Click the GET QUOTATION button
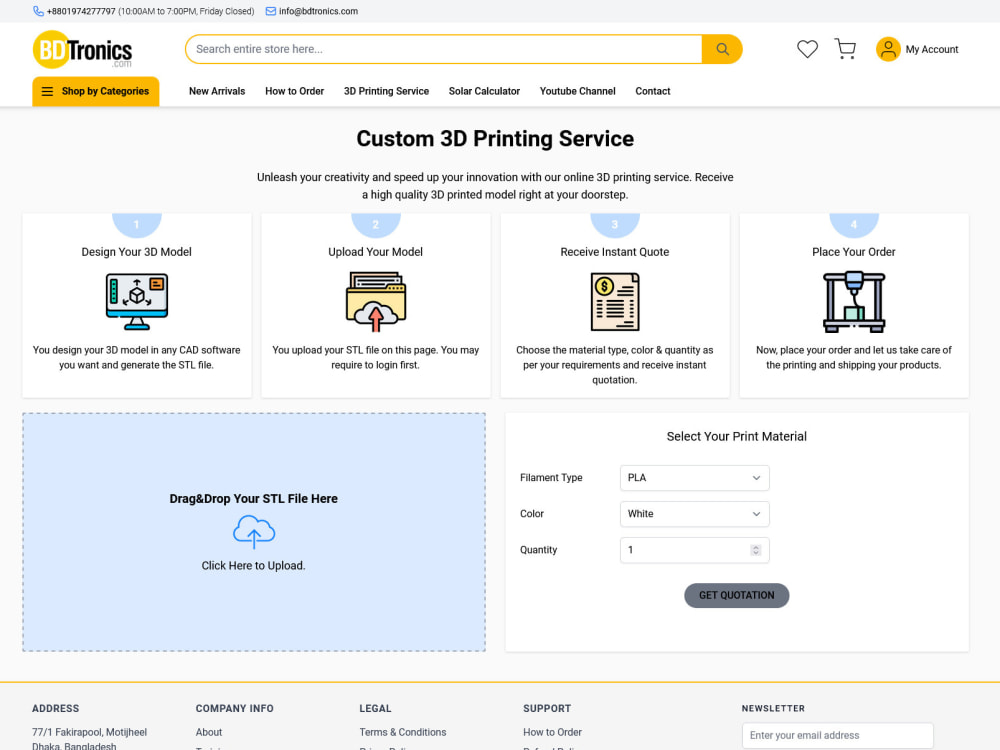The width and height of the screenshot is (1000, 750). [x=737, y=595]
